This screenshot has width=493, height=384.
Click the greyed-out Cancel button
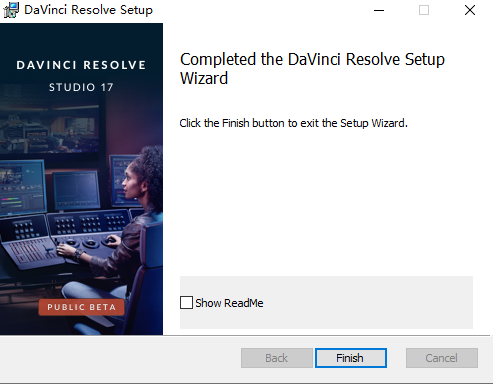tap(442, 358)
